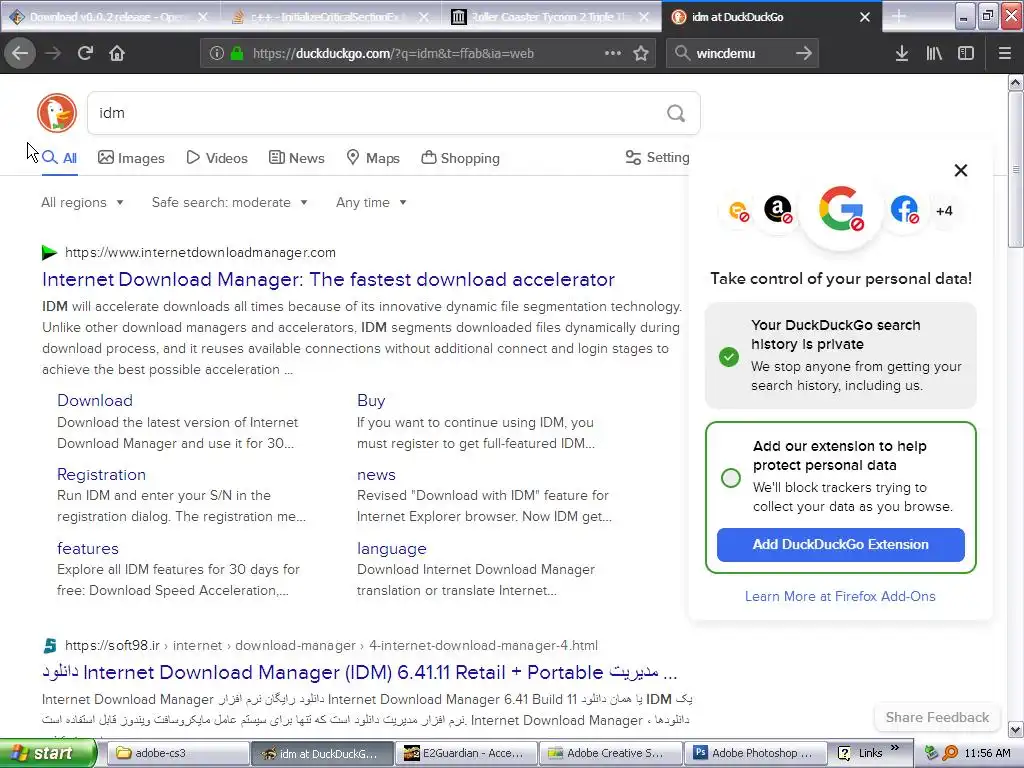1024x768 pixels.
Task: Click the green padlock security icon
Action: pos(237,53)
